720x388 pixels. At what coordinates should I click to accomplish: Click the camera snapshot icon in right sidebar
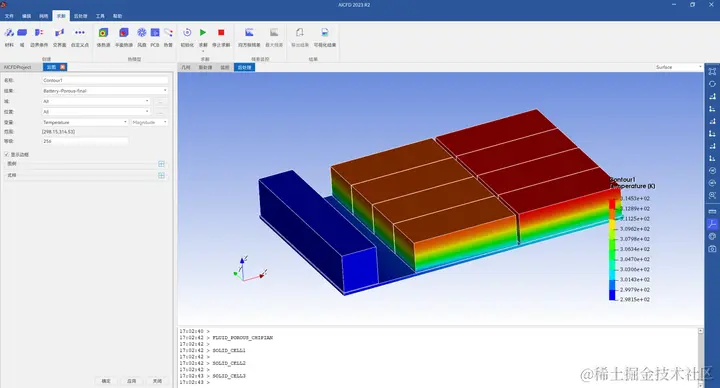712,249
